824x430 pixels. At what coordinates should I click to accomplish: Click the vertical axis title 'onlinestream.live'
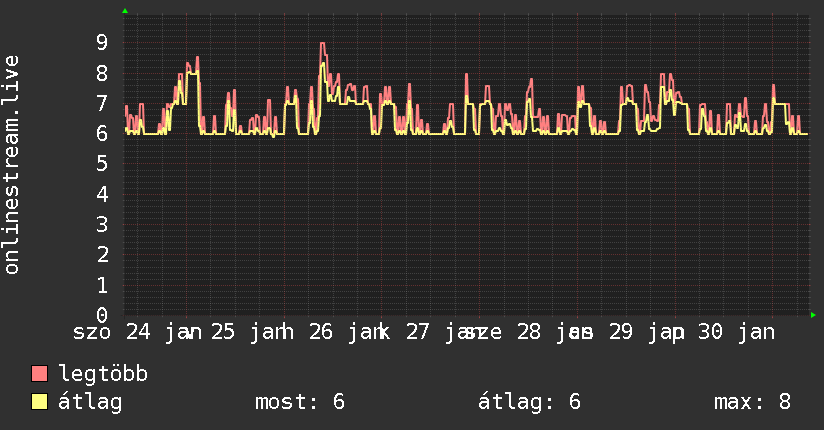(x=12, y=165)
